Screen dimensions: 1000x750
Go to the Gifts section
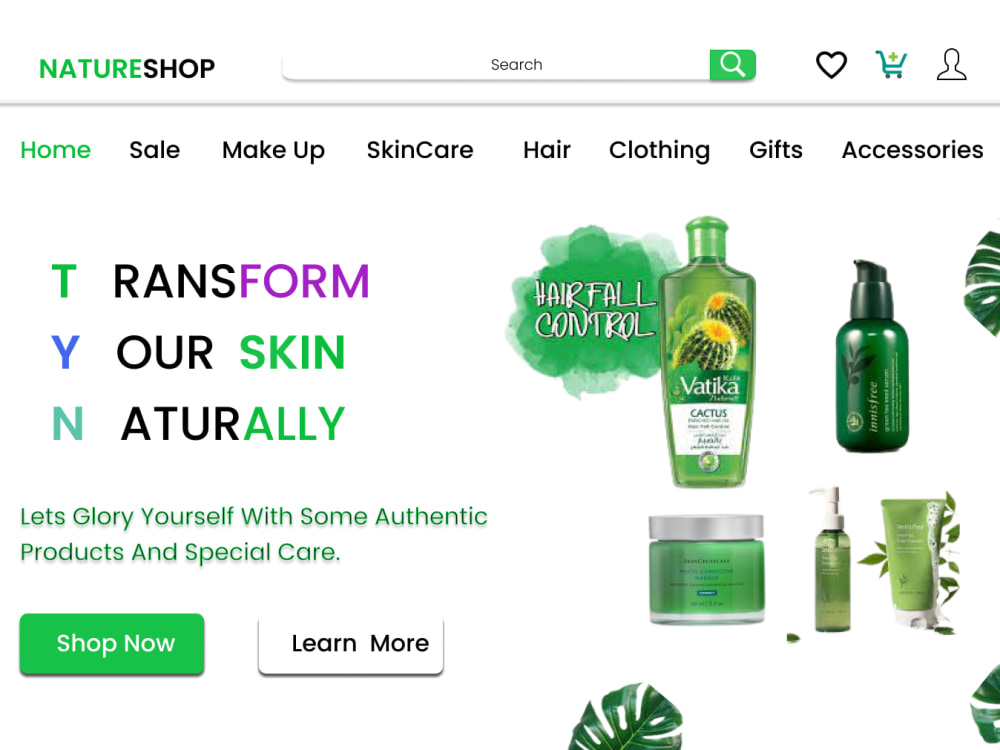[x=776, y=150]
